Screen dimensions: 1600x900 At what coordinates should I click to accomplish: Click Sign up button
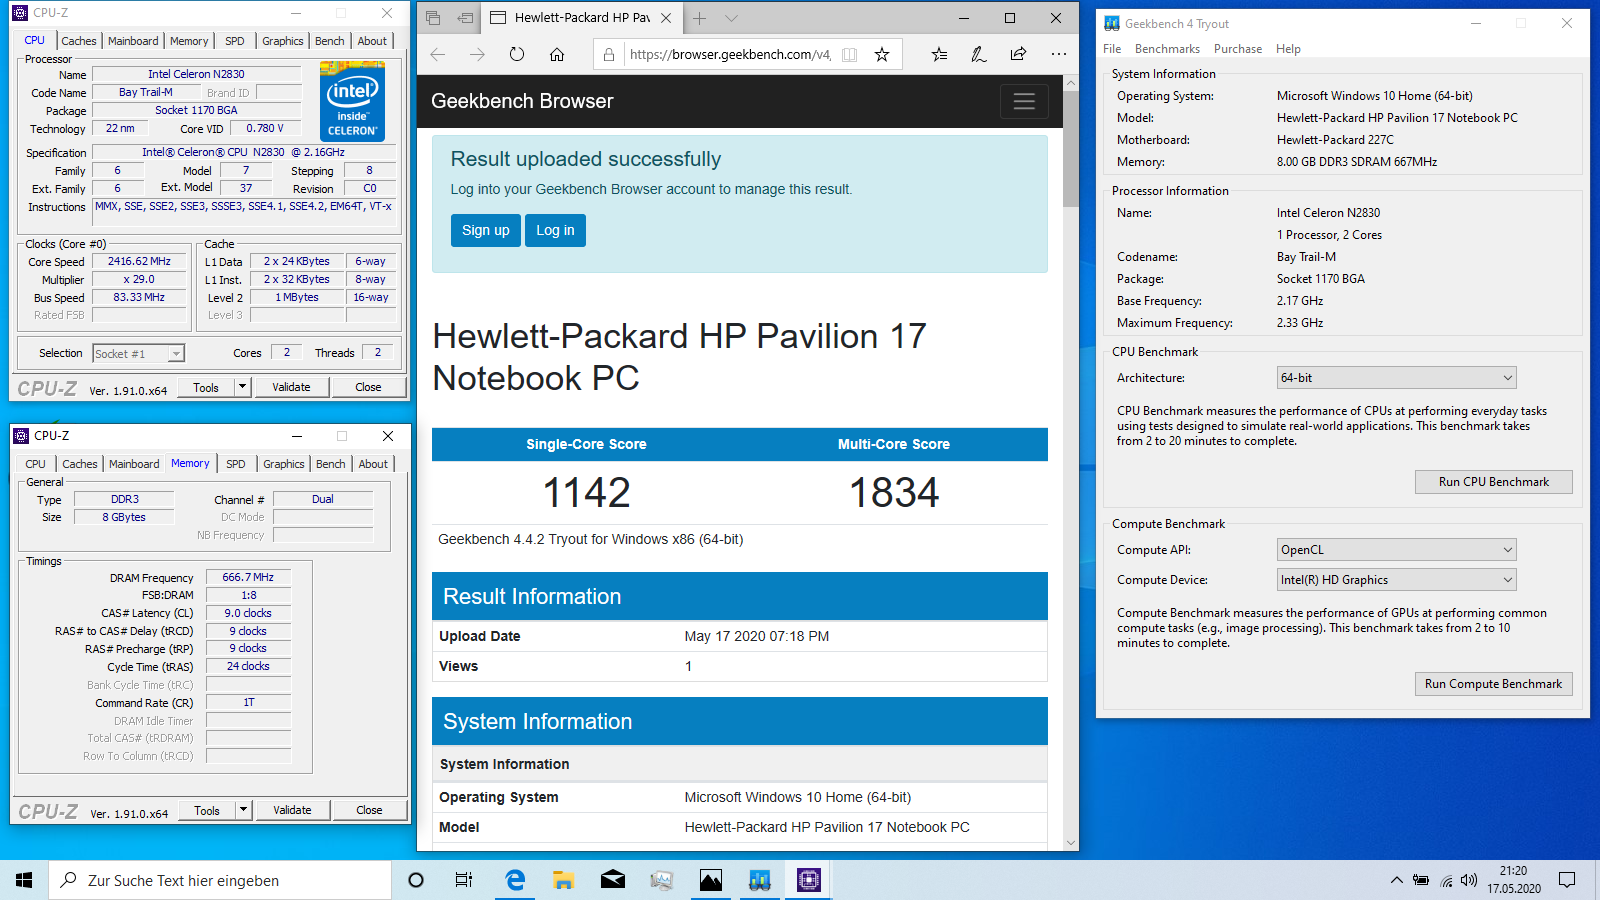486,230
